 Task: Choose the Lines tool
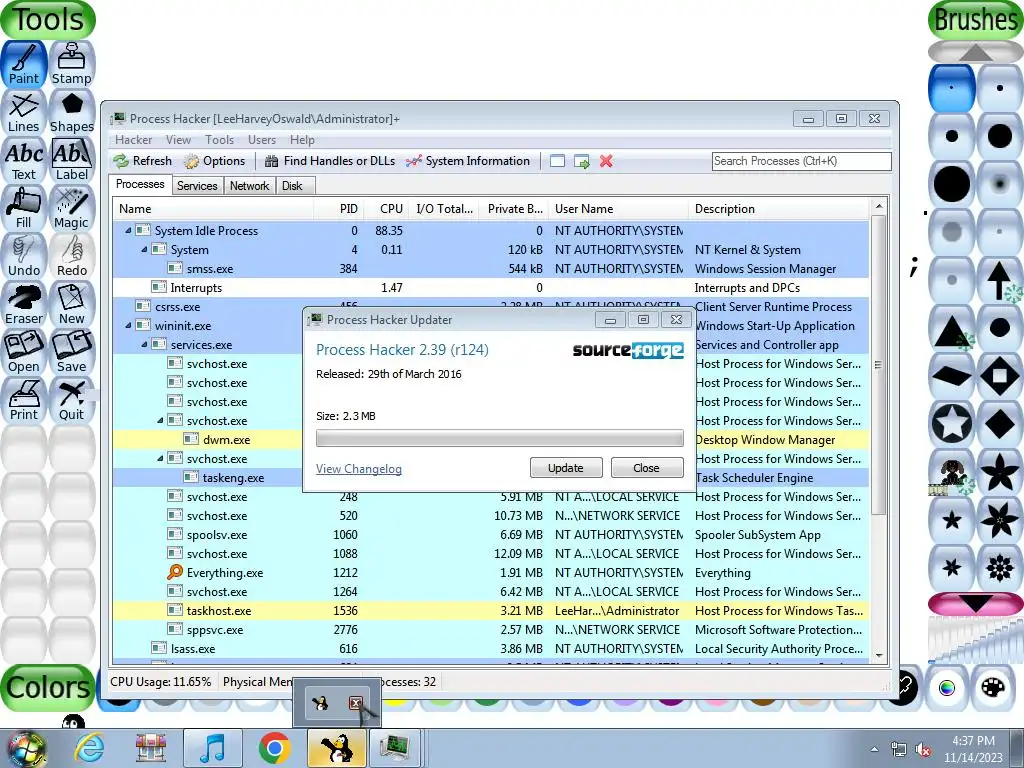pyautogui.click(x=24, y=112)
